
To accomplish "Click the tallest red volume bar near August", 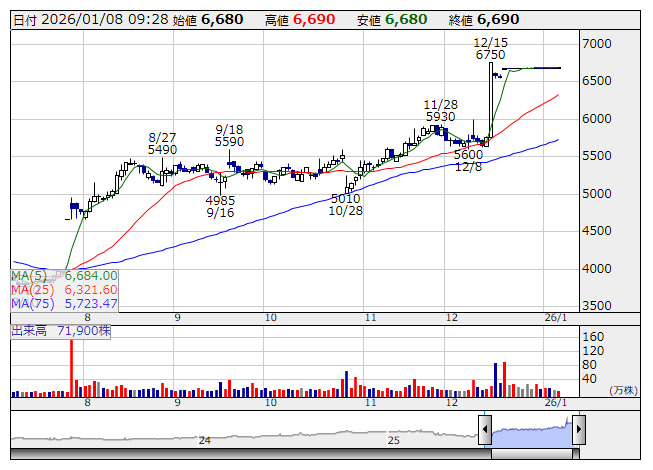I will pos(72,368).
